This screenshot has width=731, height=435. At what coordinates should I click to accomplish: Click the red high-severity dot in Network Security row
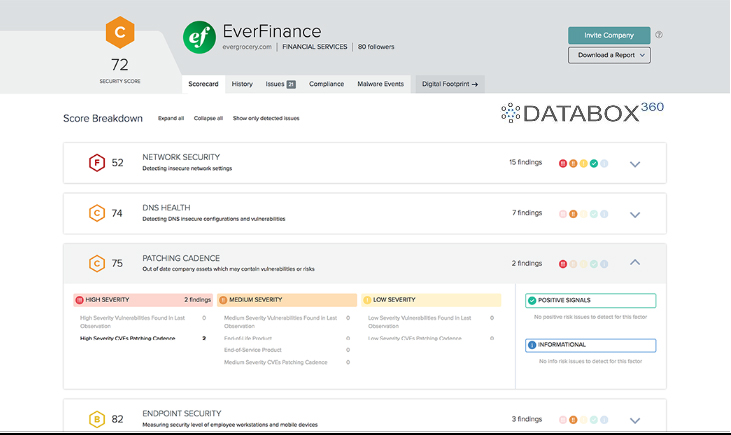point(563,163)
